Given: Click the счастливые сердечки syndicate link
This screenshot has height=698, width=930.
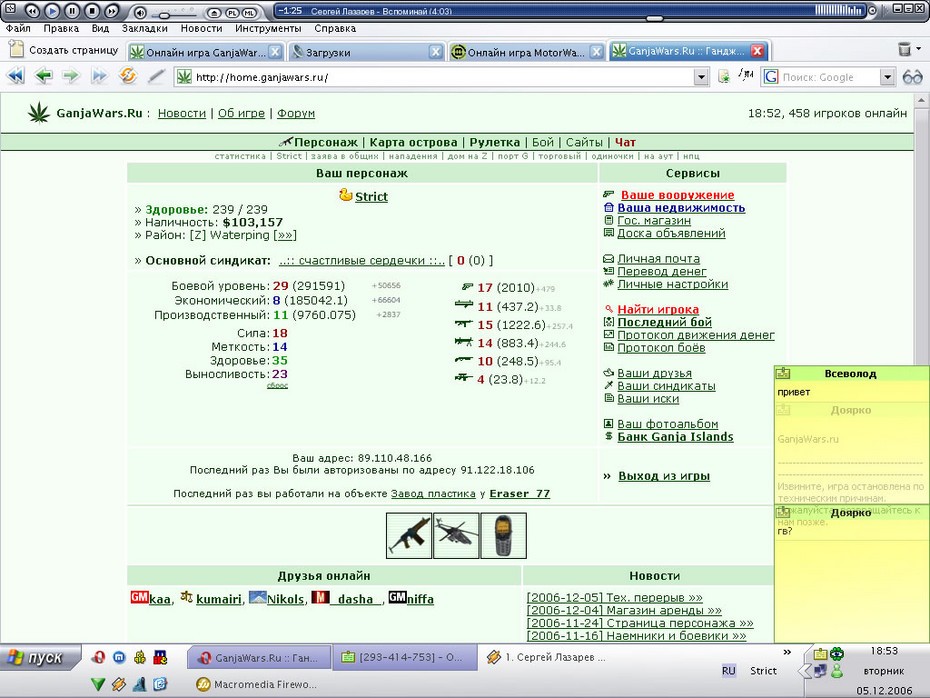Looking at the screenshot, I should point(362,261).
